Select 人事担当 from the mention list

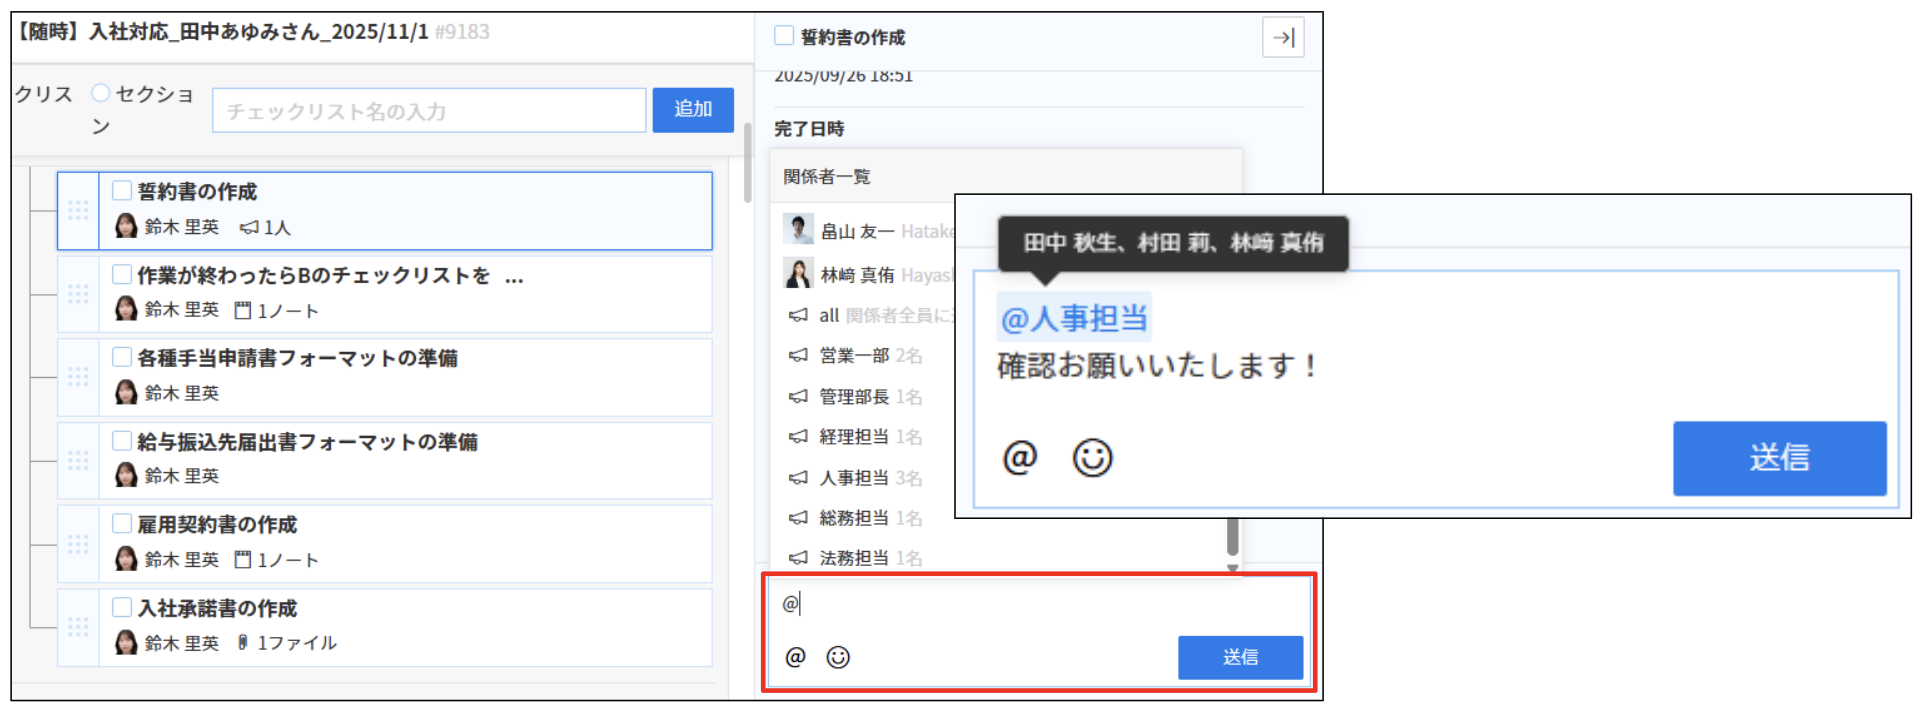tap(854, 478)
